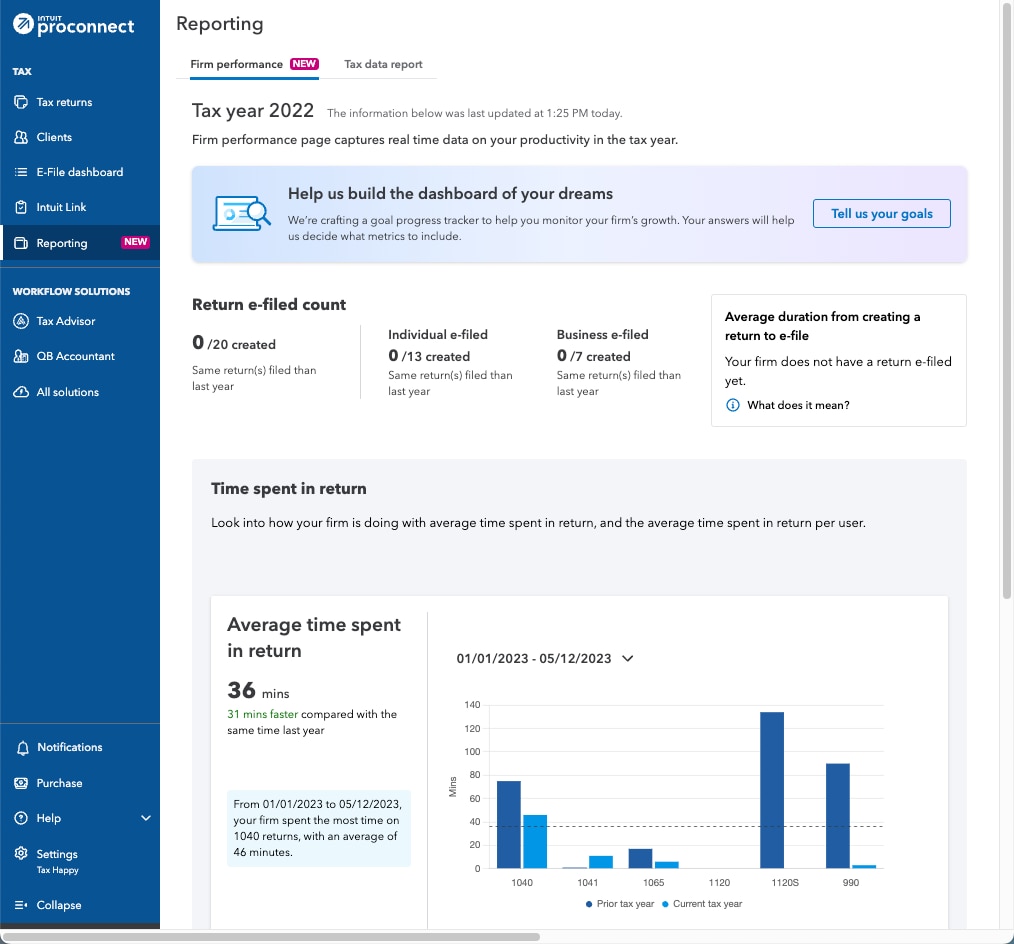Click the Intuit ProConnect logo
This screenshot has width=1014, height=944.
73,25
